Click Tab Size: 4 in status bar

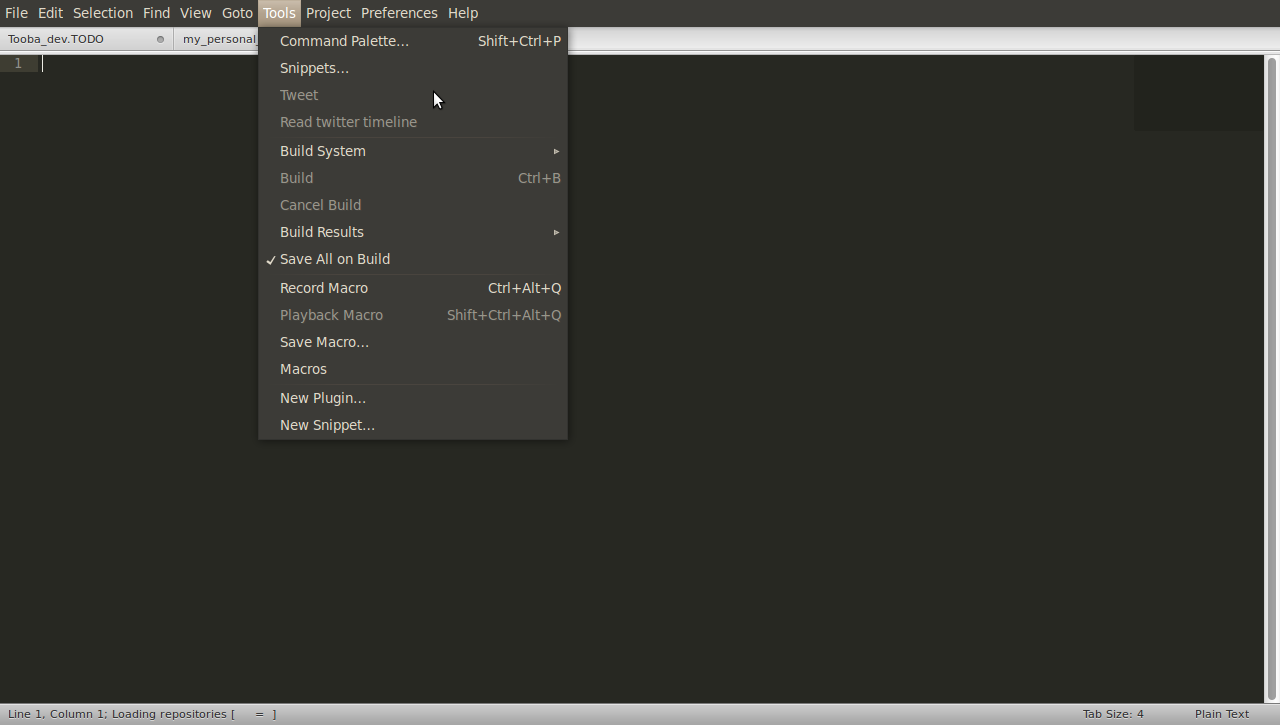coord(1112,714)
